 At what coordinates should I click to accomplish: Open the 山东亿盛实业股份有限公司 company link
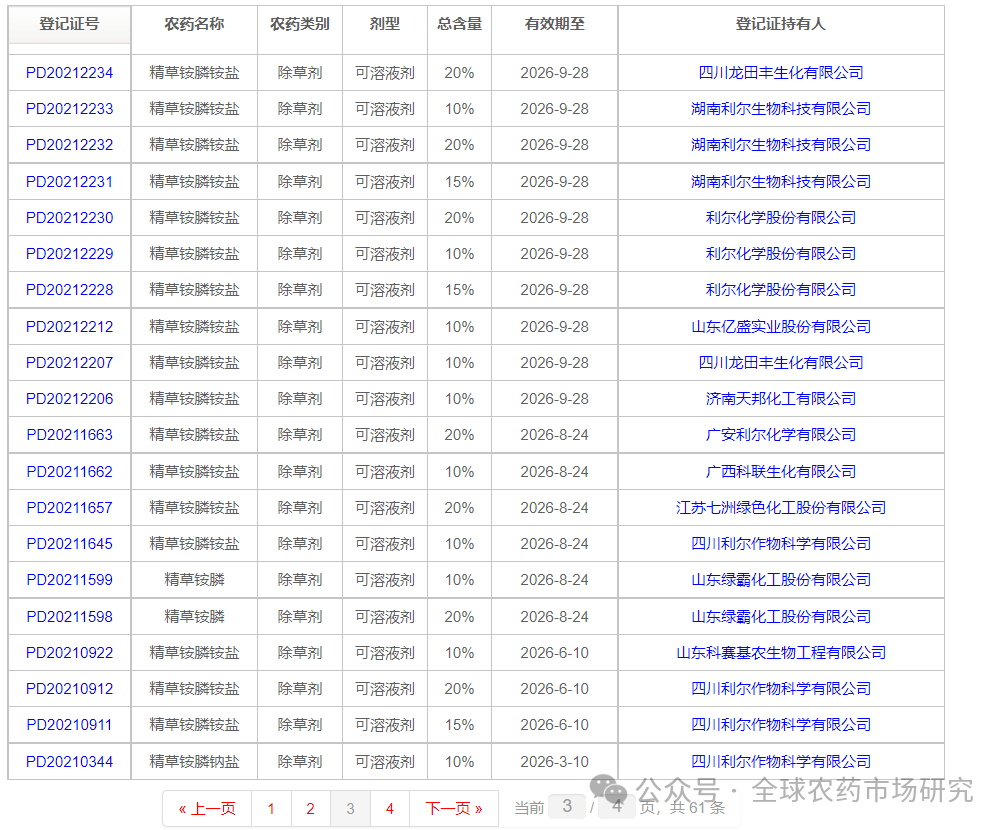(x=779, y=326)
